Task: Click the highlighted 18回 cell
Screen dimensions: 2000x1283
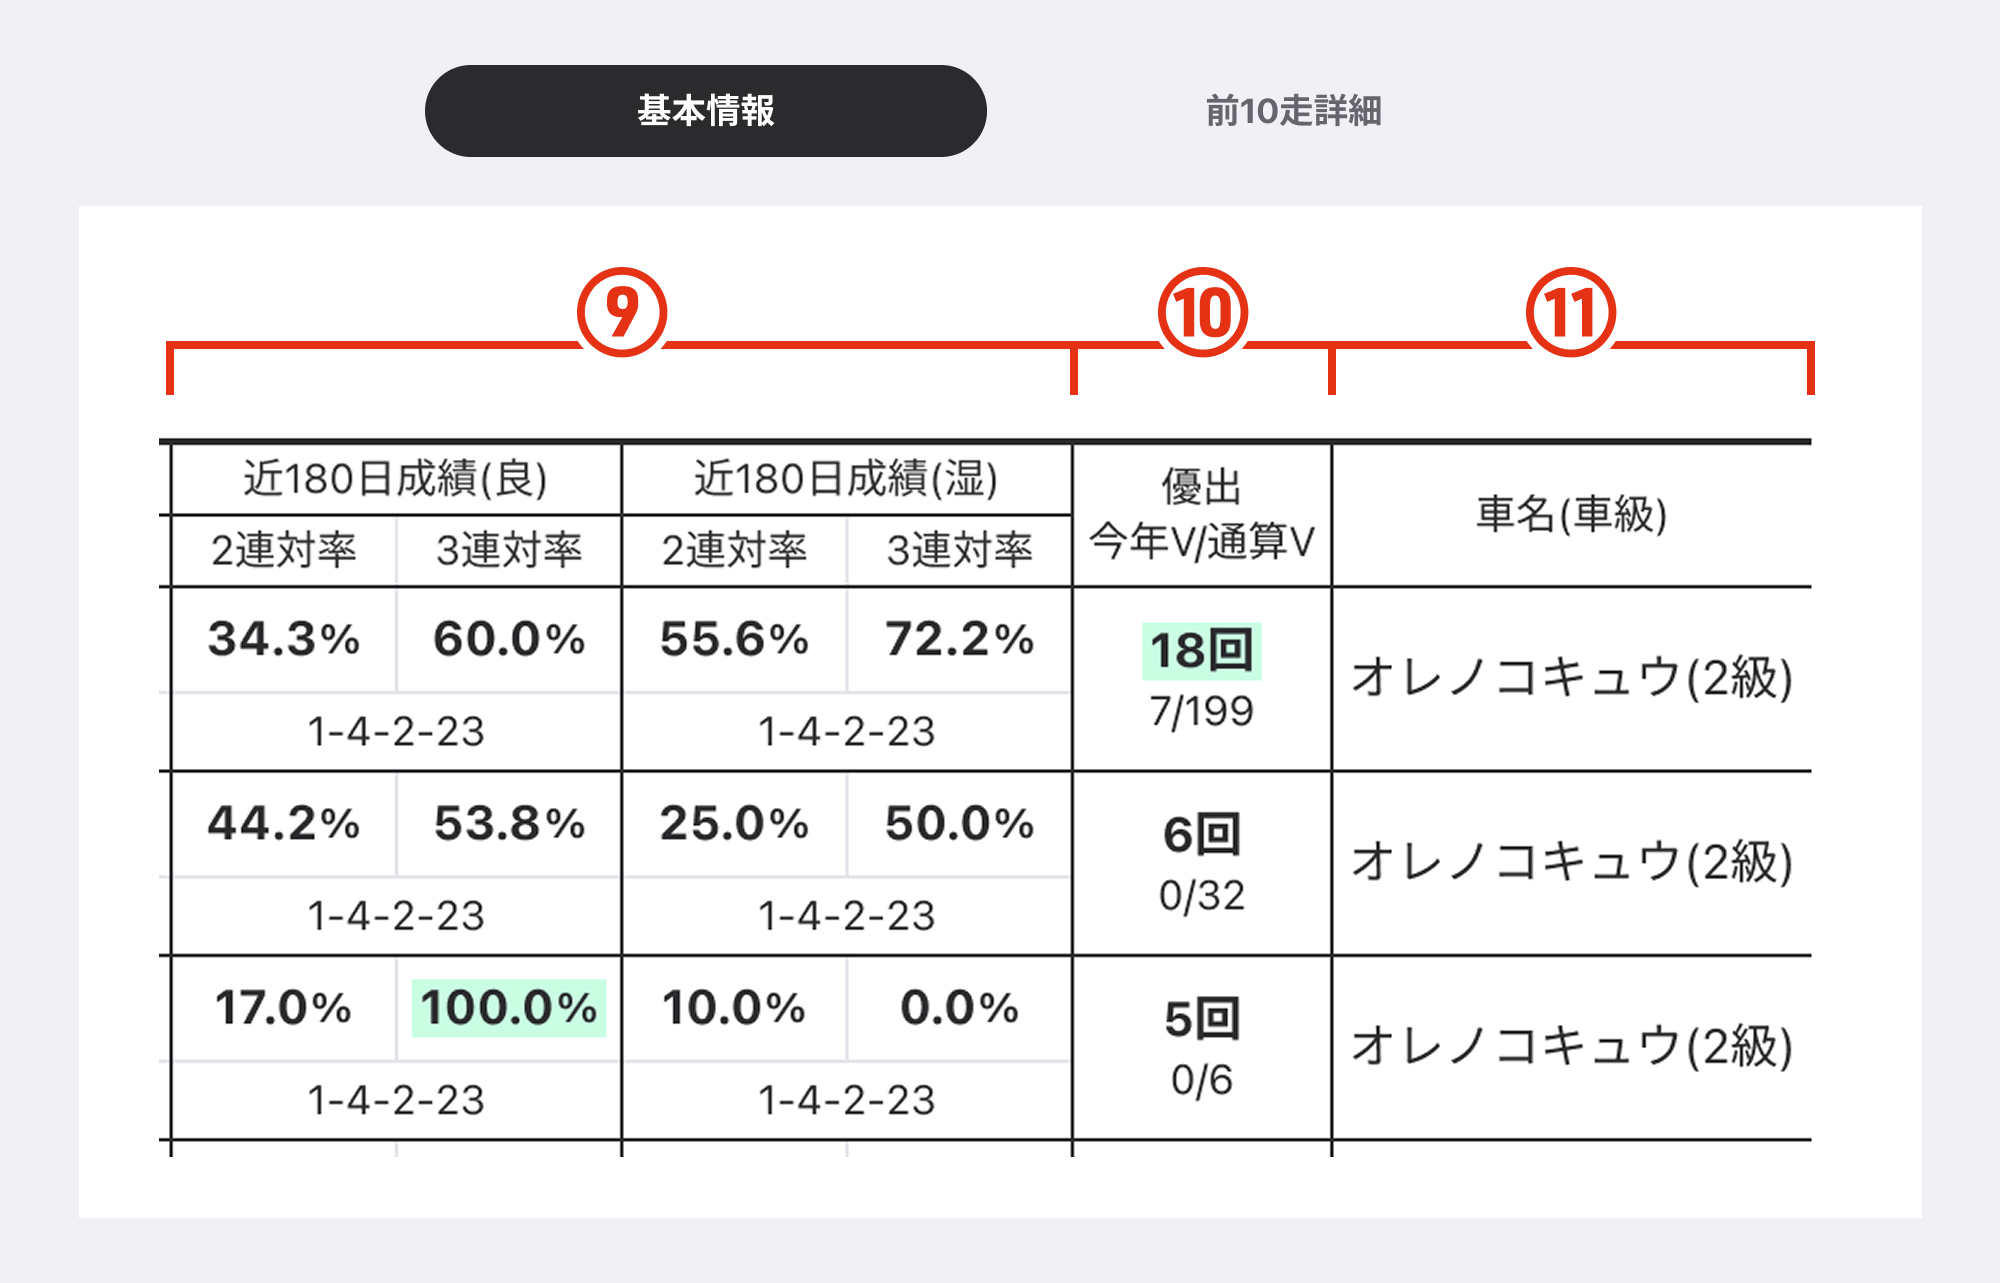Action: pyautogui.click(x=1201, y=651)
